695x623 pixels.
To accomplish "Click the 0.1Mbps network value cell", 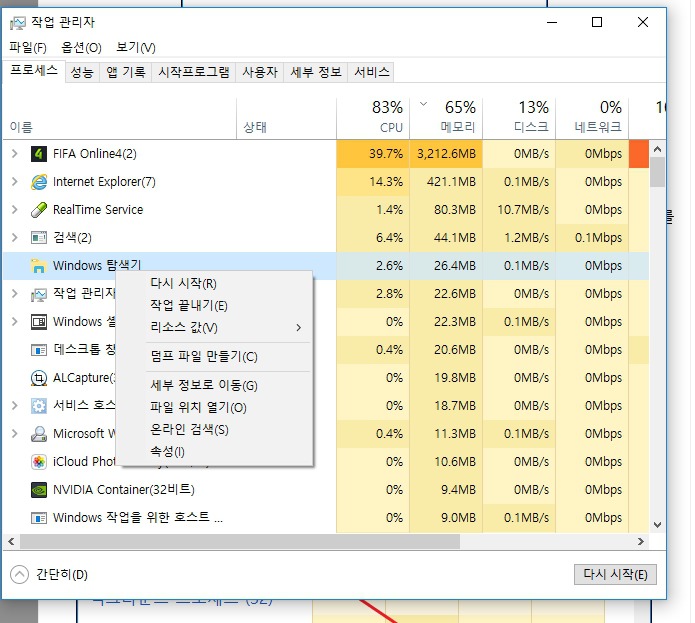I will click(x=592, y=238).
